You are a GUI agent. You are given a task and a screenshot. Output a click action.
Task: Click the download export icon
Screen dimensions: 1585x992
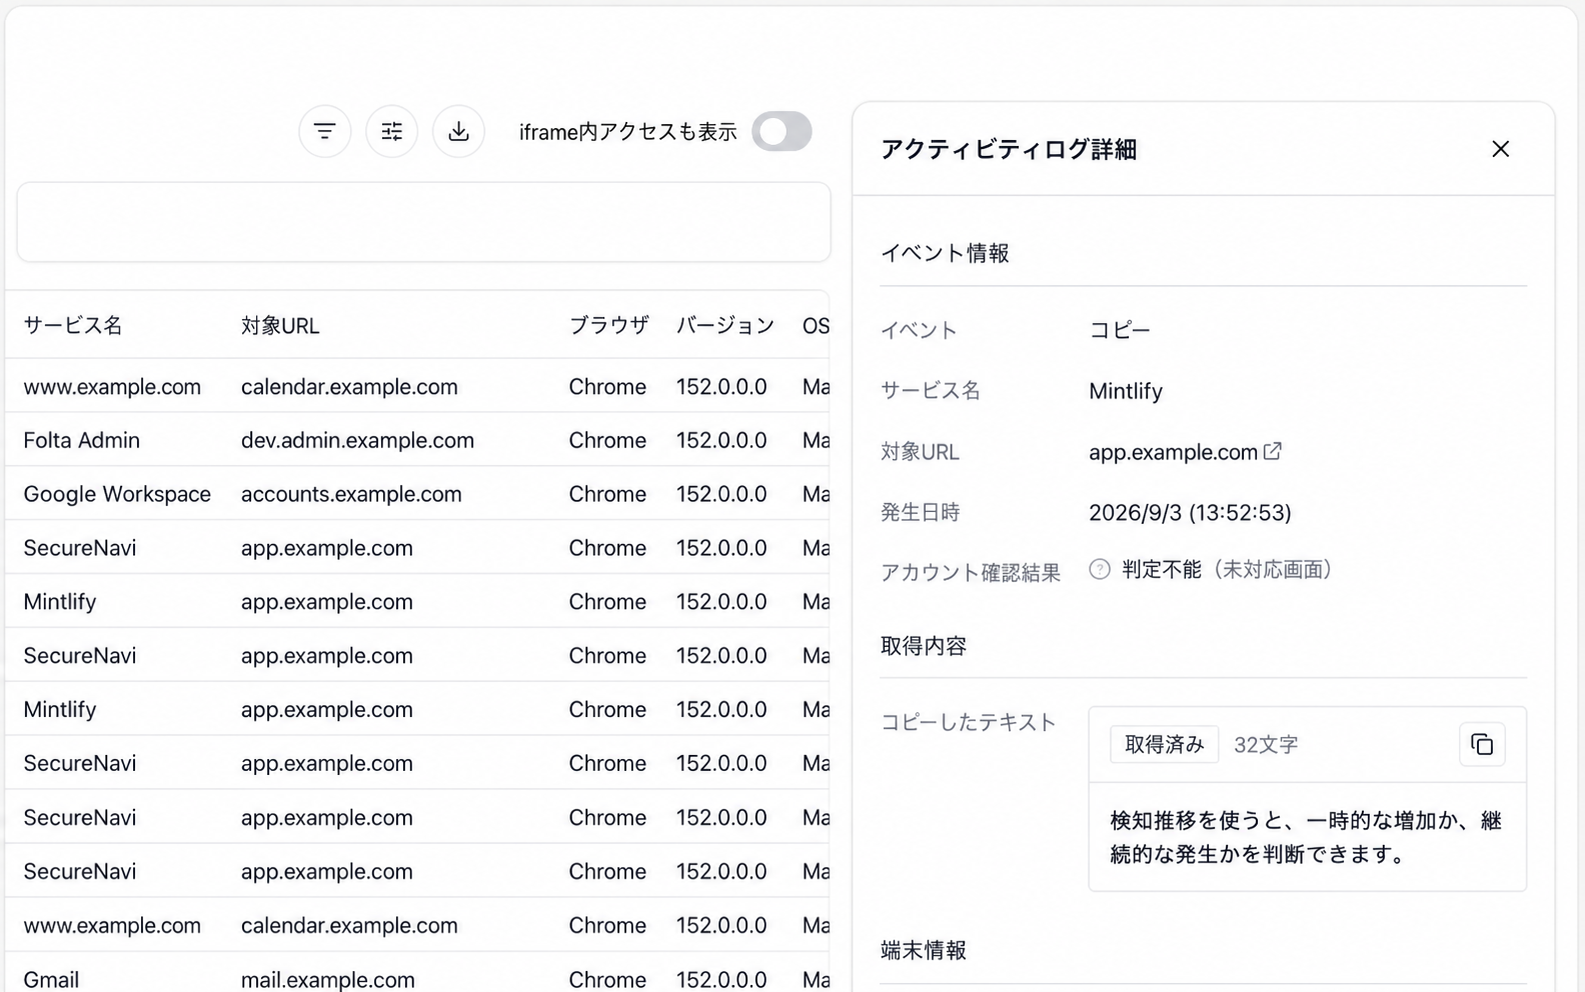[459, 131]
